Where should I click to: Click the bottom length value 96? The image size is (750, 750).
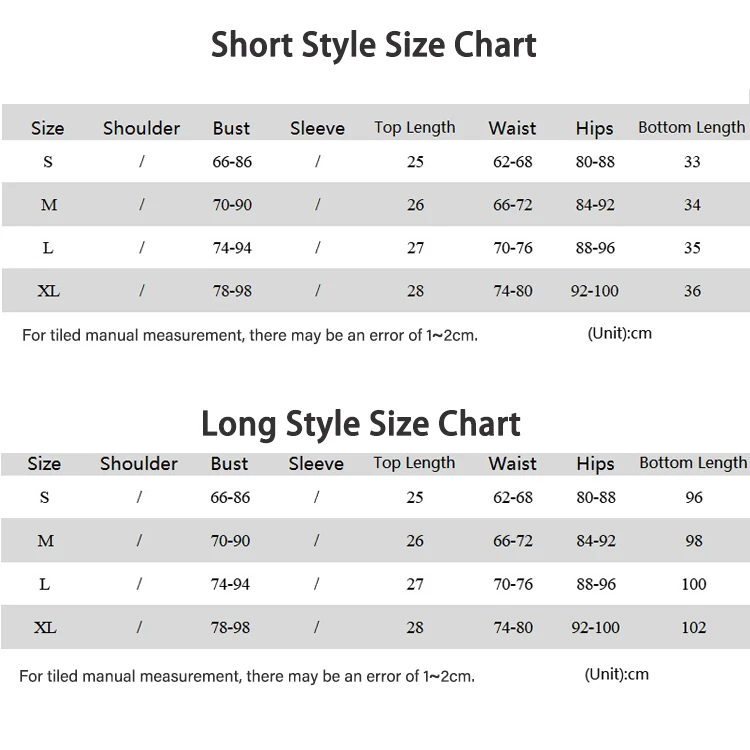point(694,497)
